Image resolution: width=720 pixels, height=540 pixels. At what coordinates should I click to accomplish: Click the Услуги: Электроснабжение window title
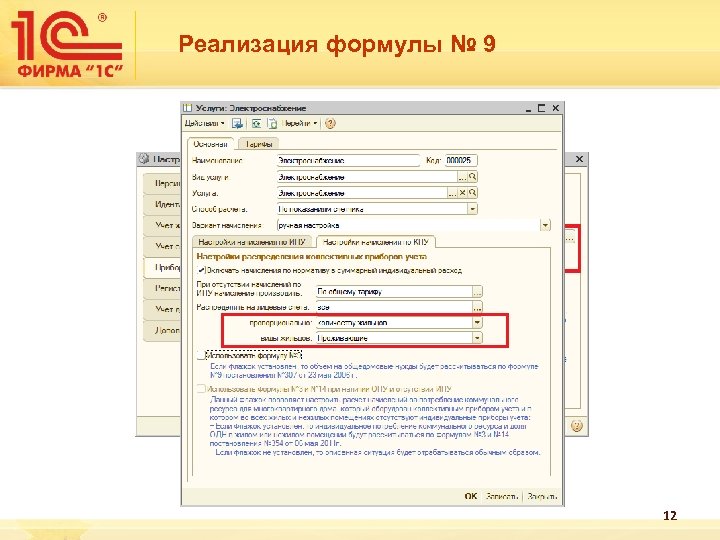(x=251, y=108)
